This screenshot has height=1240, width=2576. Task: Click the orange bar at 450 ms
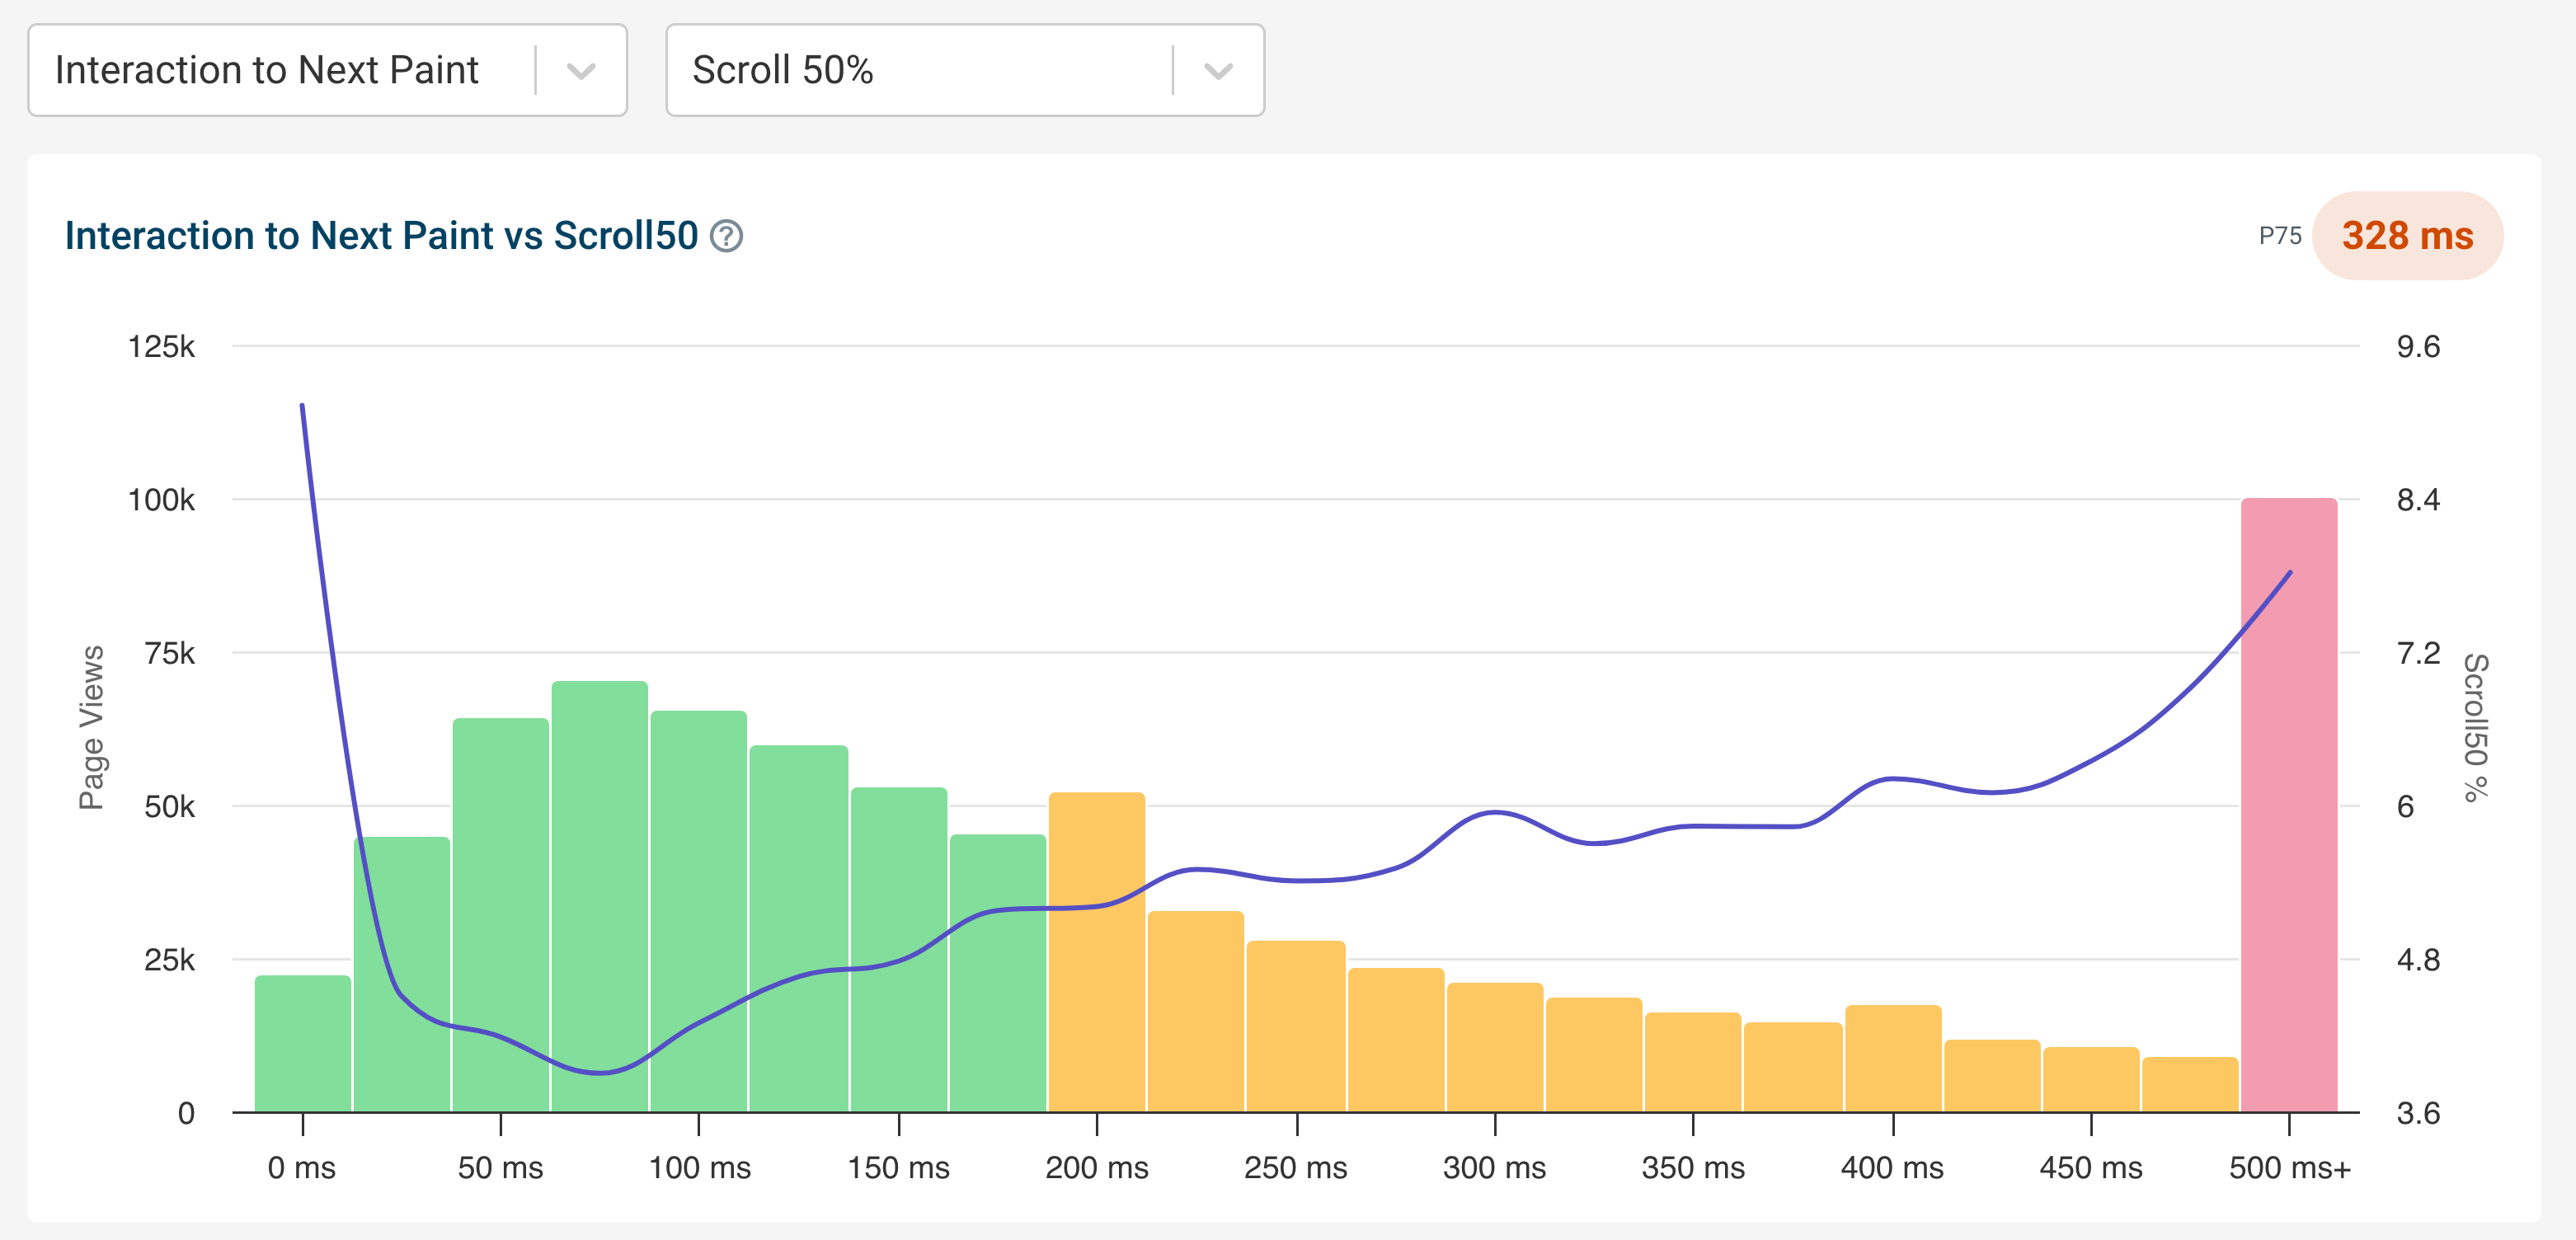coord(2091,1079)
